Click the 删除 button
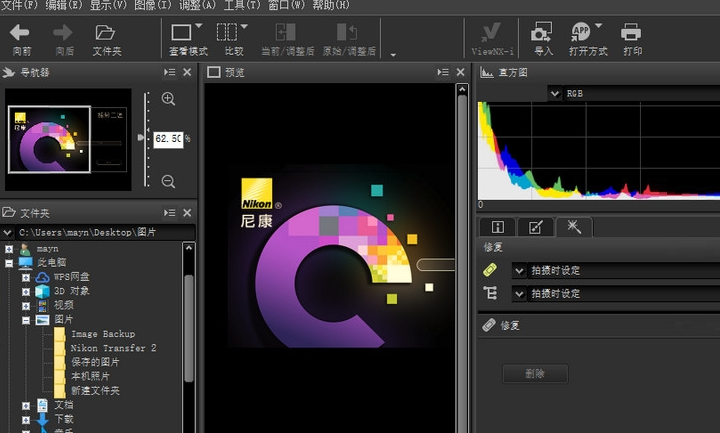 [x=535, y=374]
